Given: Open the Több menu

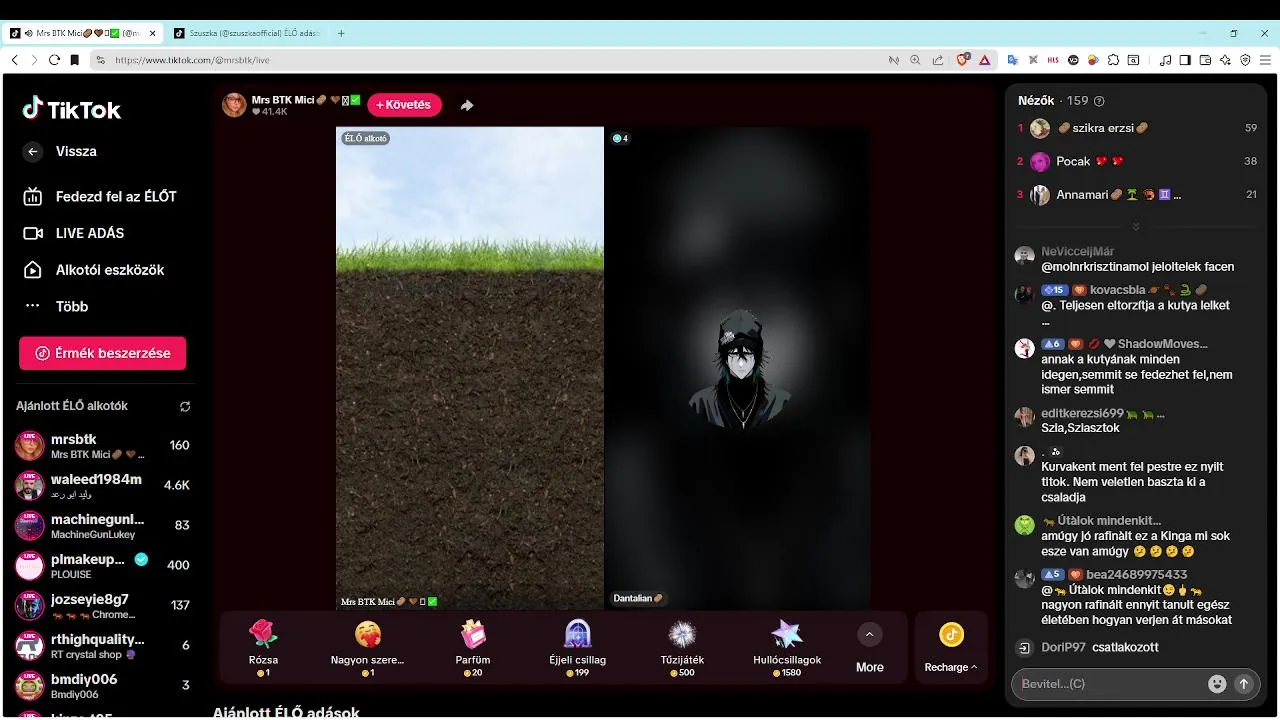Looking at the screenshot, I should 57,307.
